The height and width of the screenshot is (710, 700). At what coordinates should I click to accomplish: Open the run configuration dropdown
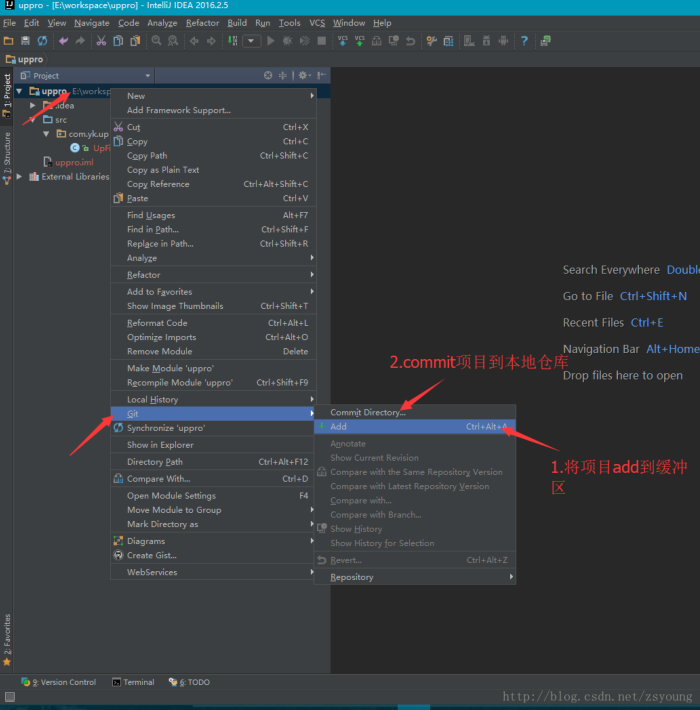250,41
